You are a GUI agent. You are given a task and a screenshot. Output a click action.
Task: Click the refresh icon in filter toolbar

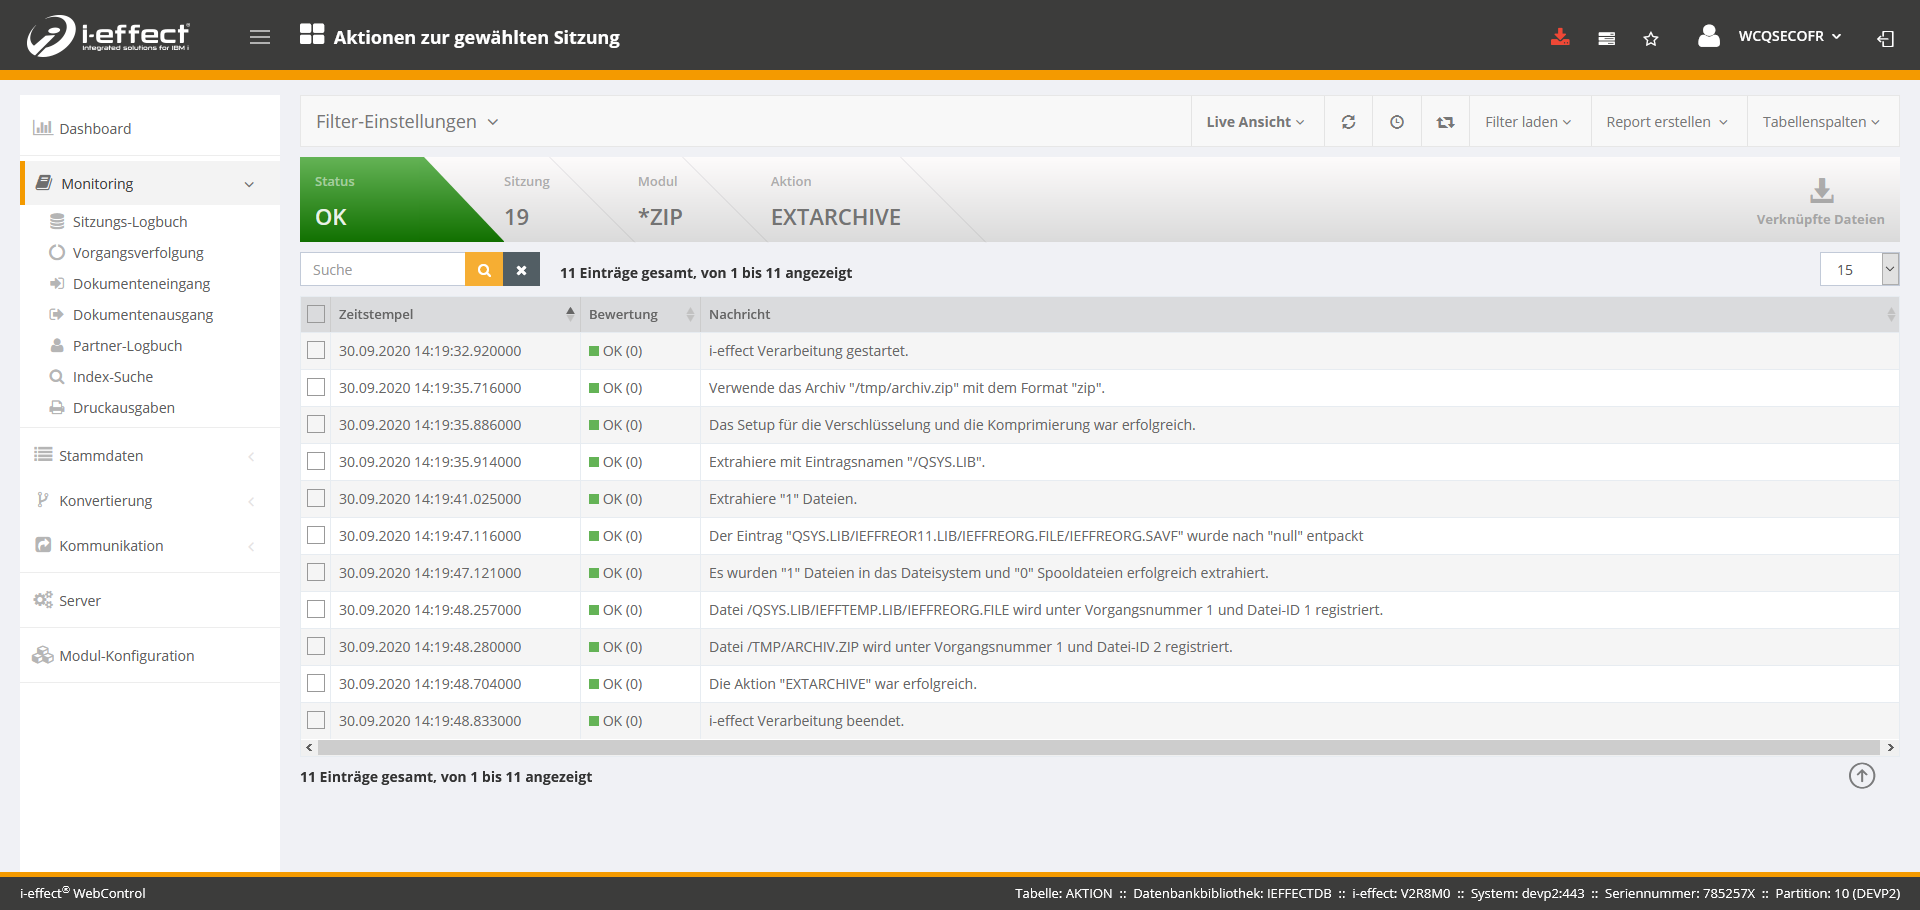click(x=1348, y=122)
